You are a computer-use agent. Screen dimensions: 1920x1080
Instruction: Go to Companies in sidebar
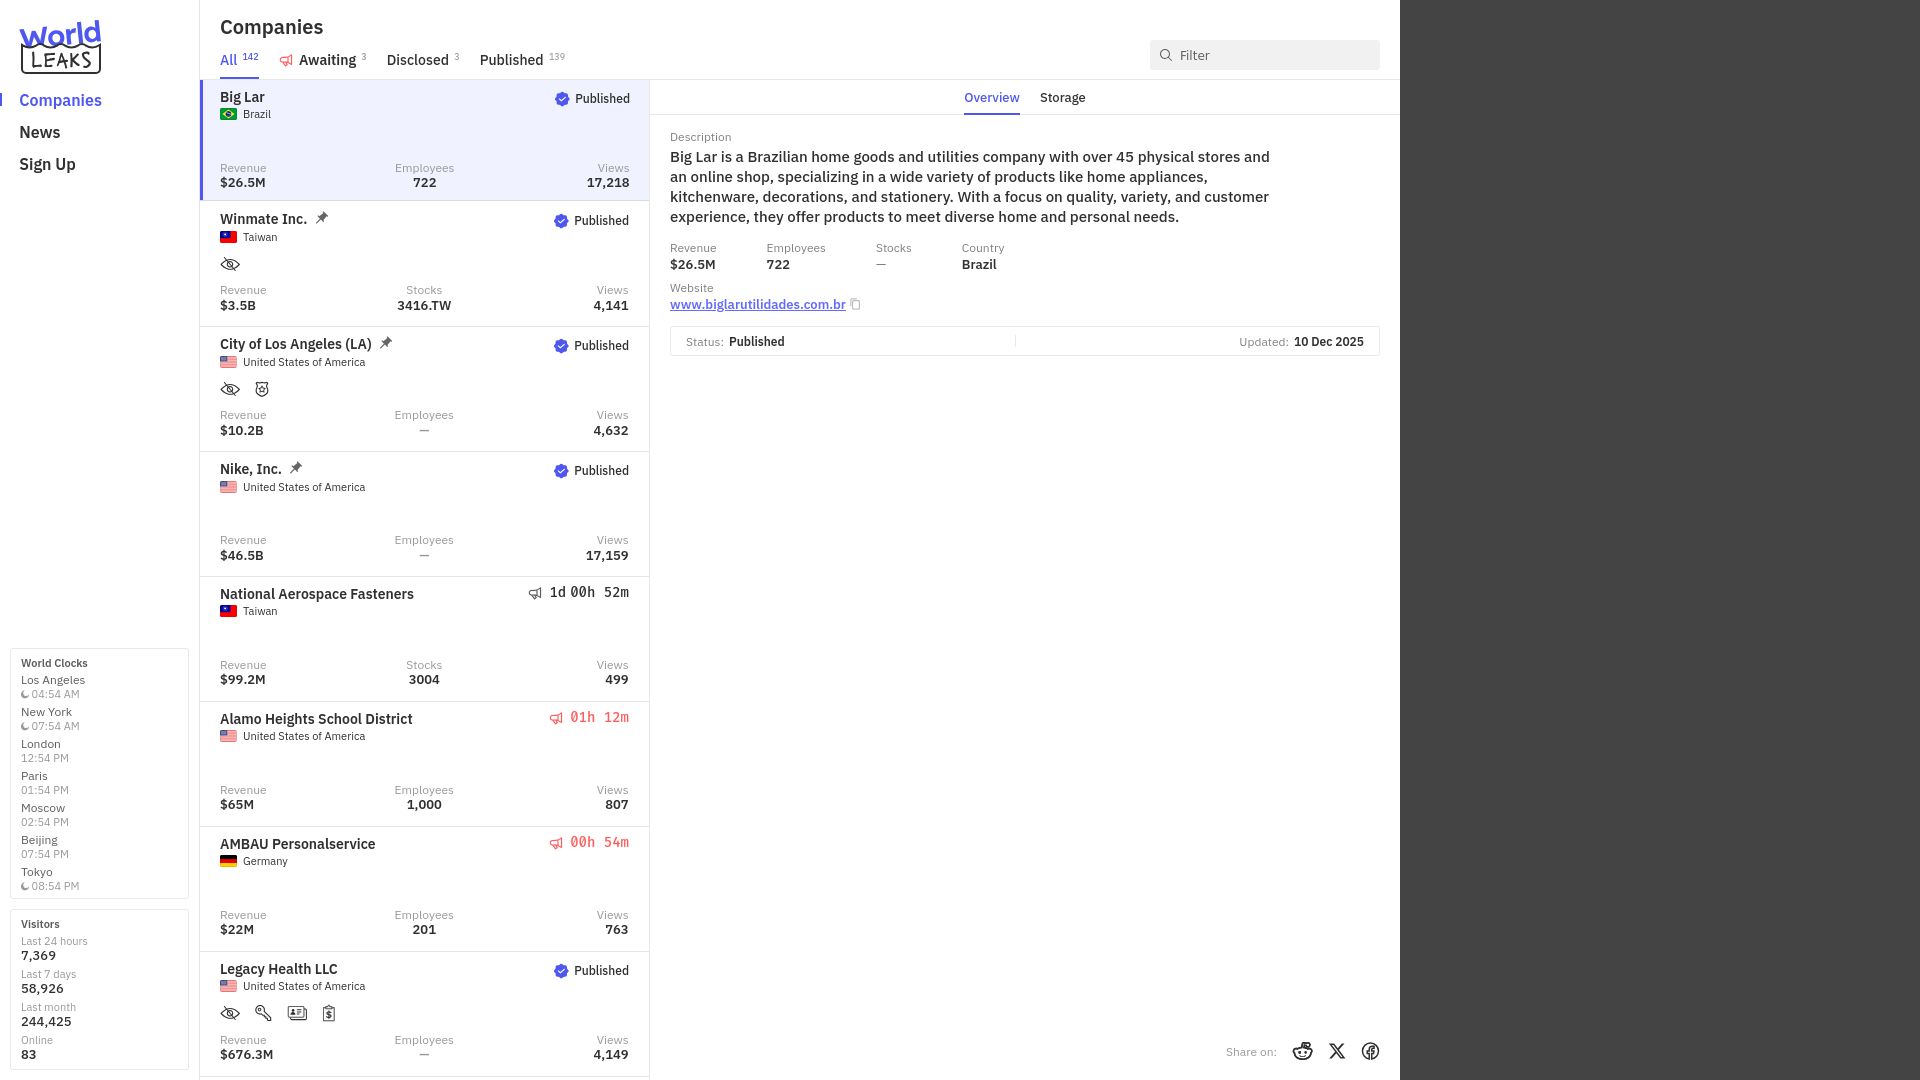coord(60,100)
